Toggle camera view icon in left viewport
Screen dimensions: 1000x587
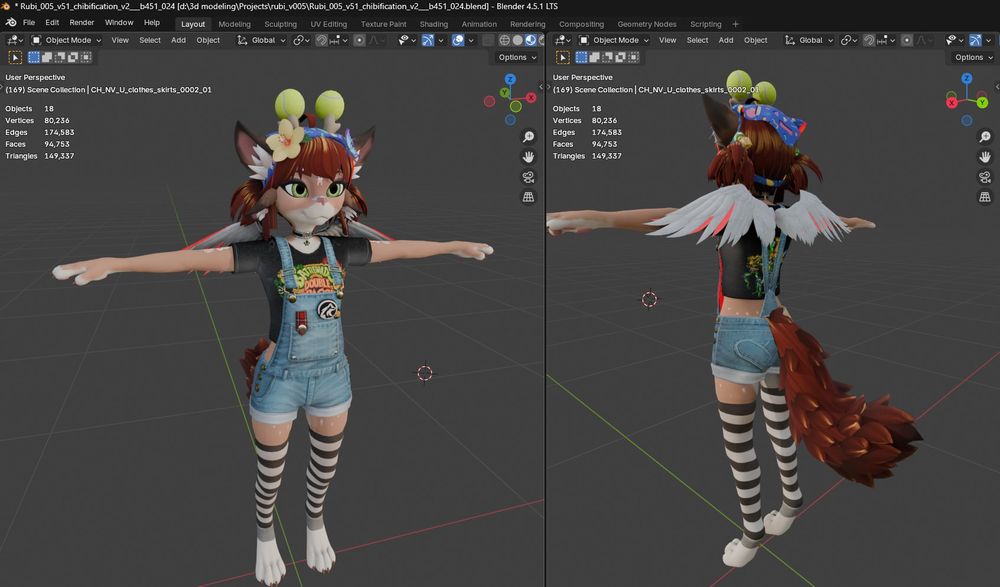(529, 177)
